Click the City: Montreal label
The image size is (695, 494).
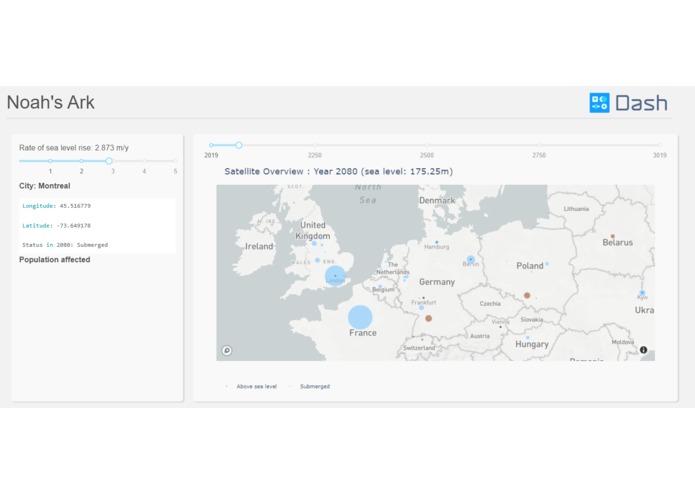45,186
